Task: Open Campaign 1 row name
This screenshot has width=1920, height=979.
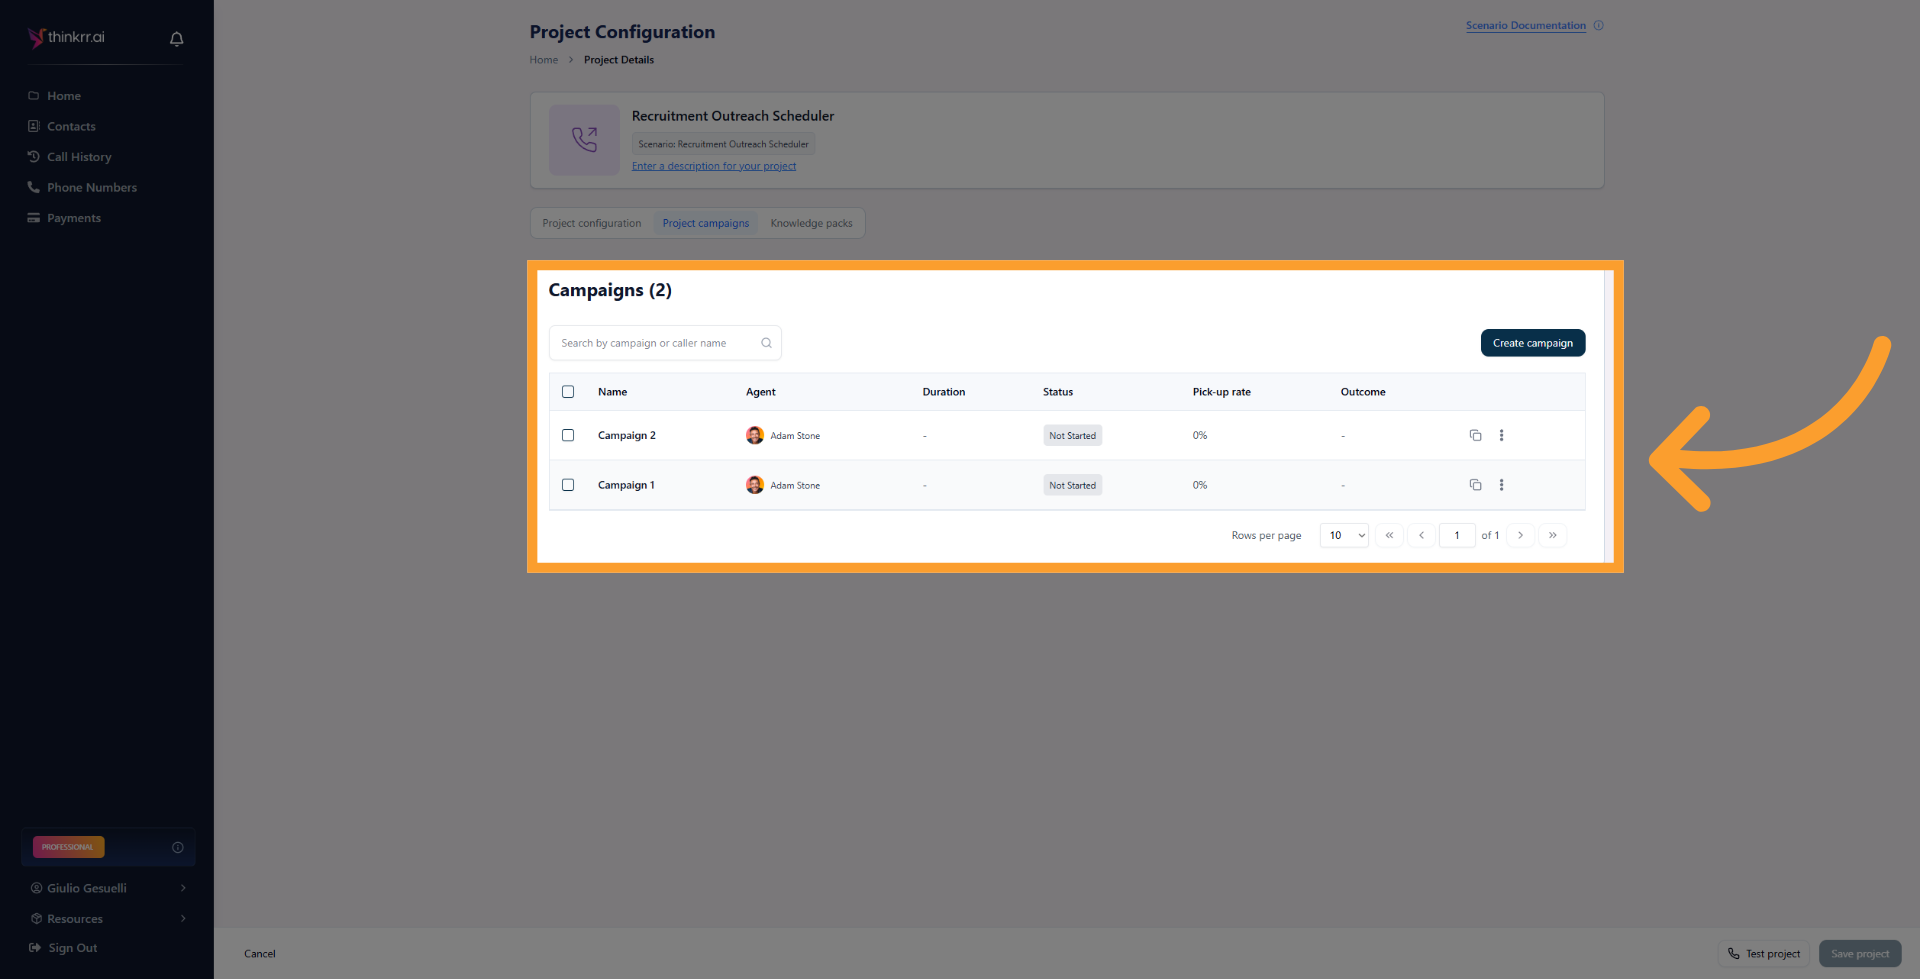Action: 626,485
